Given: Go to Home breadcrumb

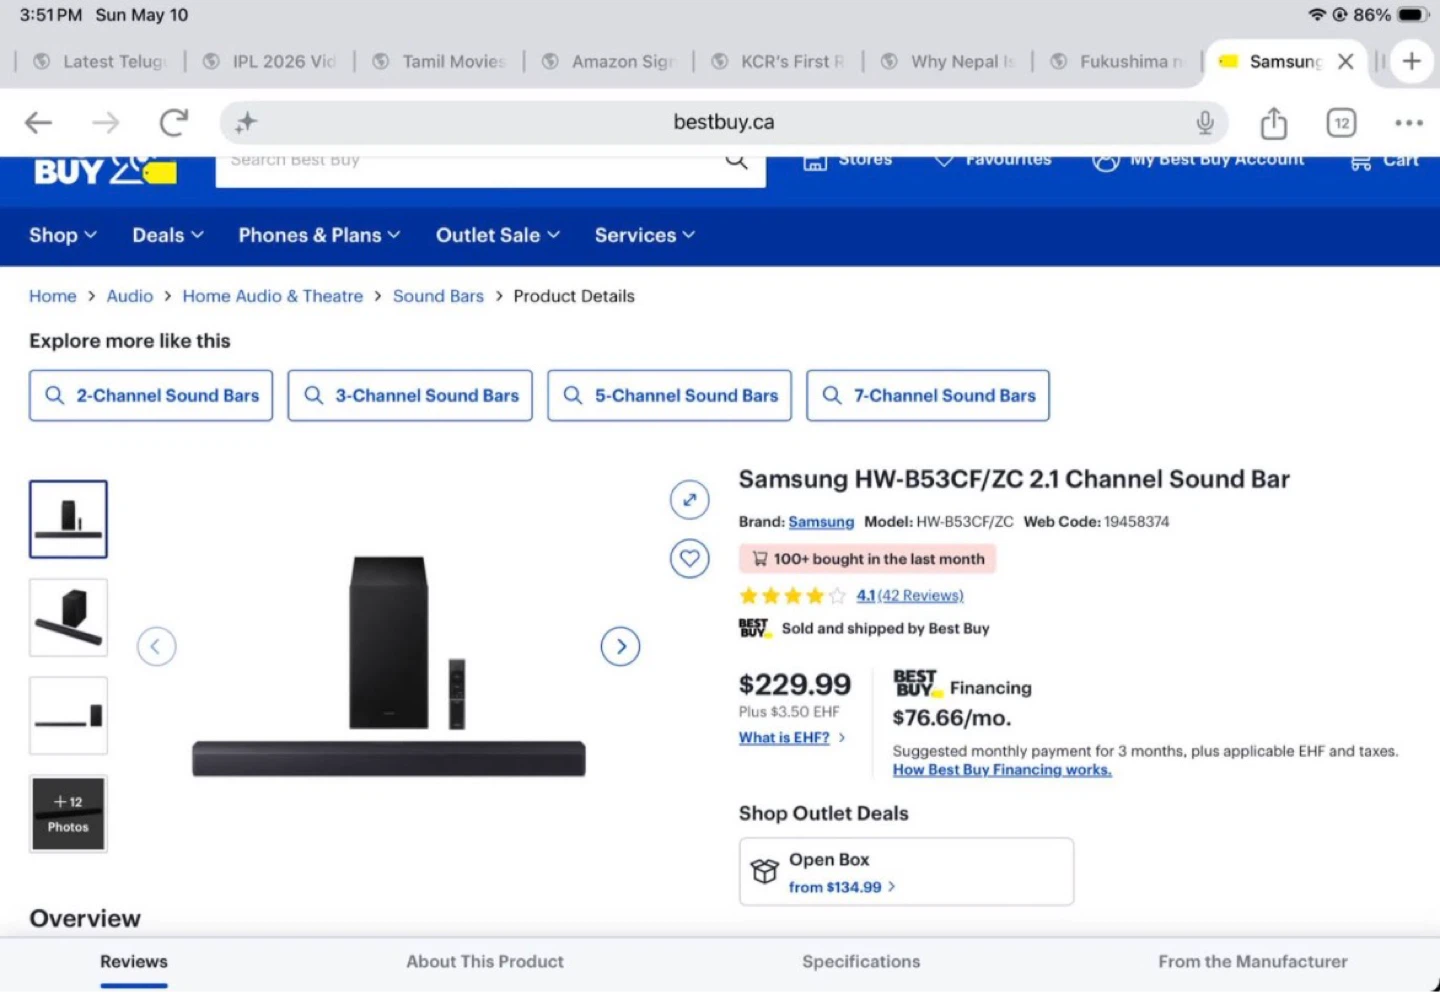Looking at the screenshot, I should pyautogui.click(x=52, y=296).
